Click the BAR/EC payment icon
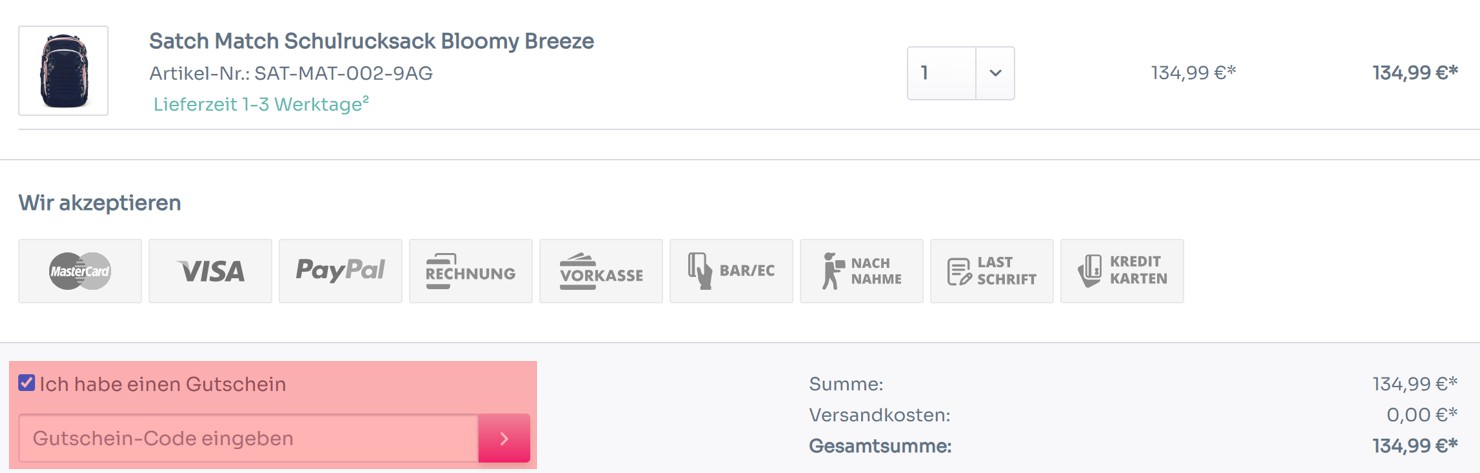1480x473 pixels. tap(731, 271)
